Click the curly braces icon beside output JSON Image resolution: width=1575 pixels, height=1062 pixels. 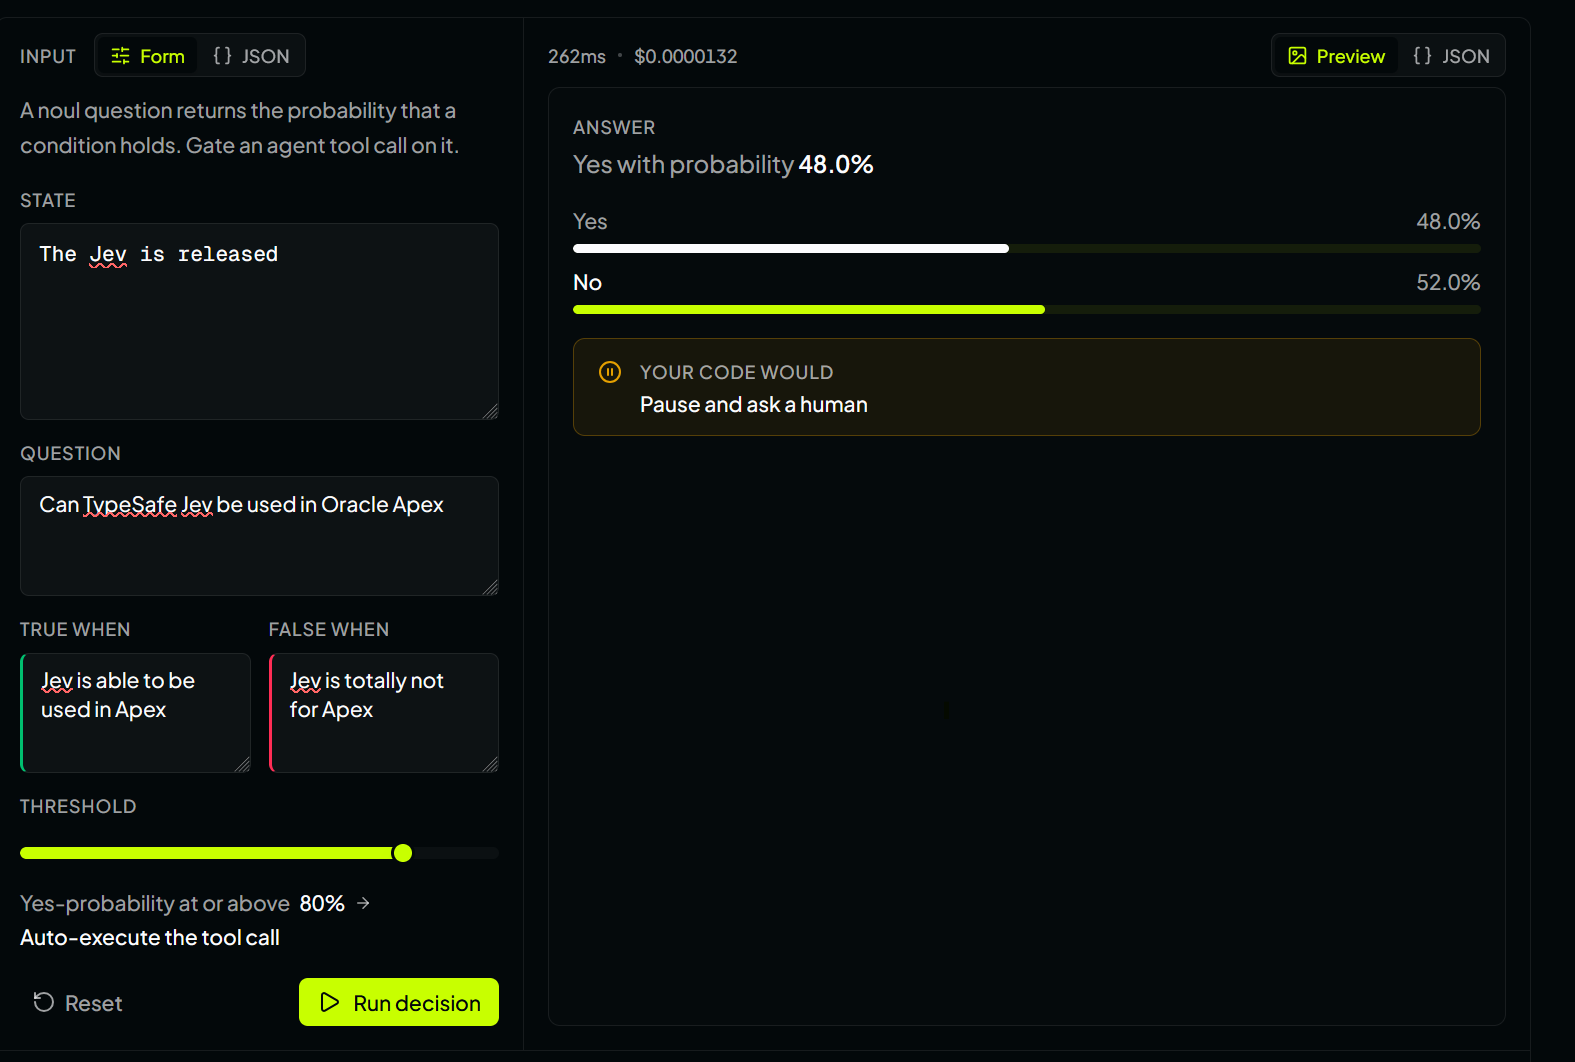coord(1422,56)
